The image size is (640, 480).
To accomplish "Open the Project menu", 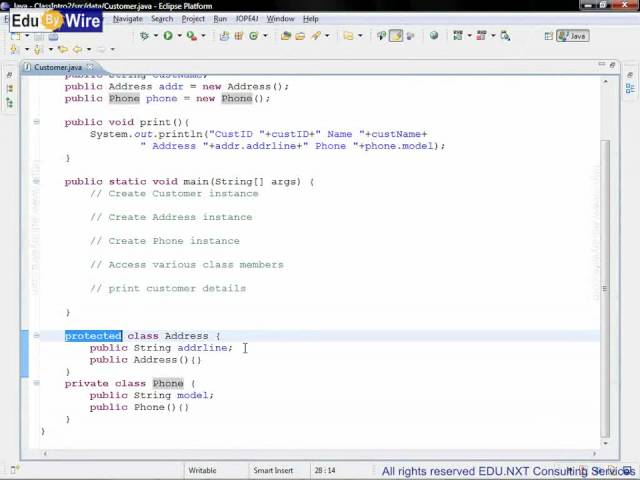I will tap(193, 19).
